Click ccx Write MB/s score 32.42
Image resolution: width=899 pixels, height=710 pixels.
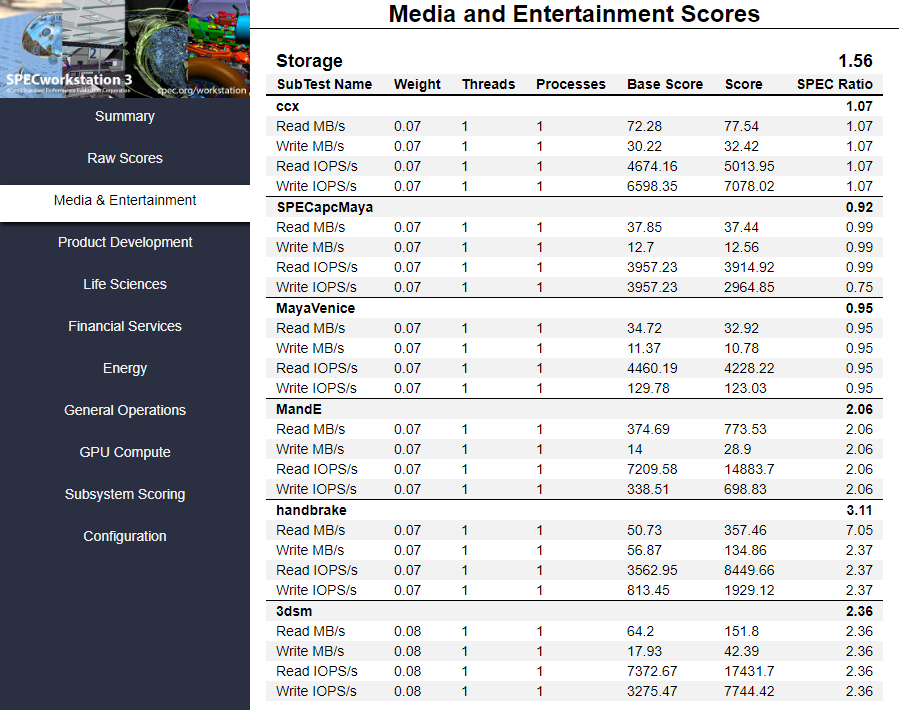pyautogui.click(x=741, y=146)
